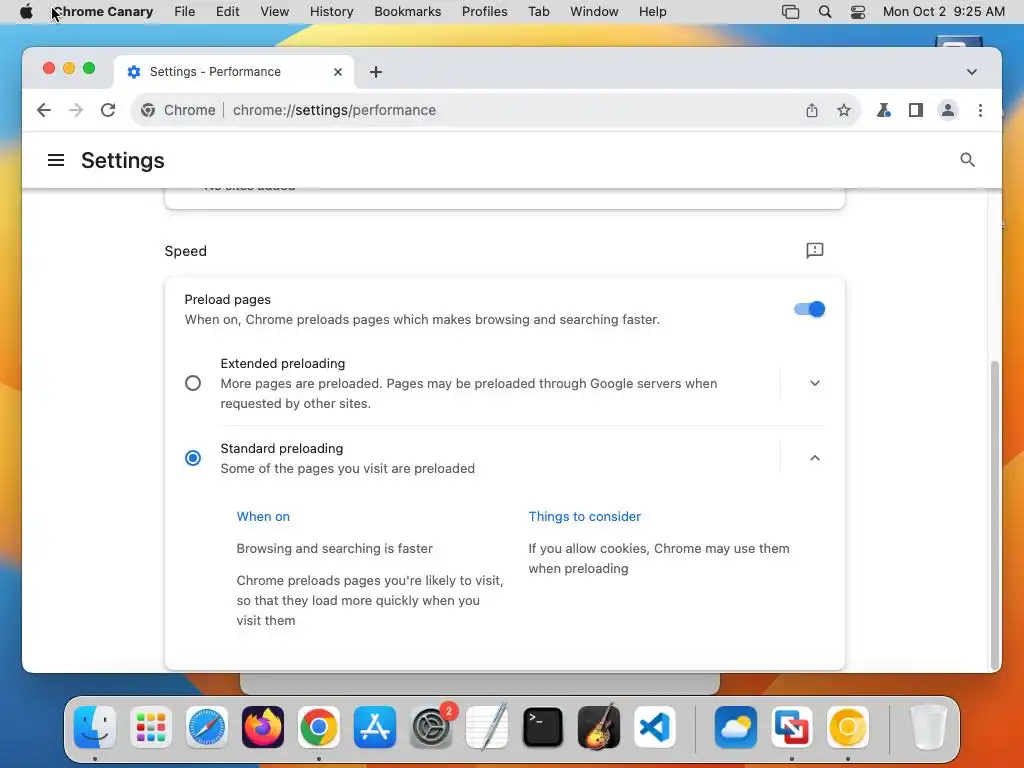Viewport: 1024px width, 768px height.
Task: Open Google Chrome from the Dock
Action: coord(319,727)
